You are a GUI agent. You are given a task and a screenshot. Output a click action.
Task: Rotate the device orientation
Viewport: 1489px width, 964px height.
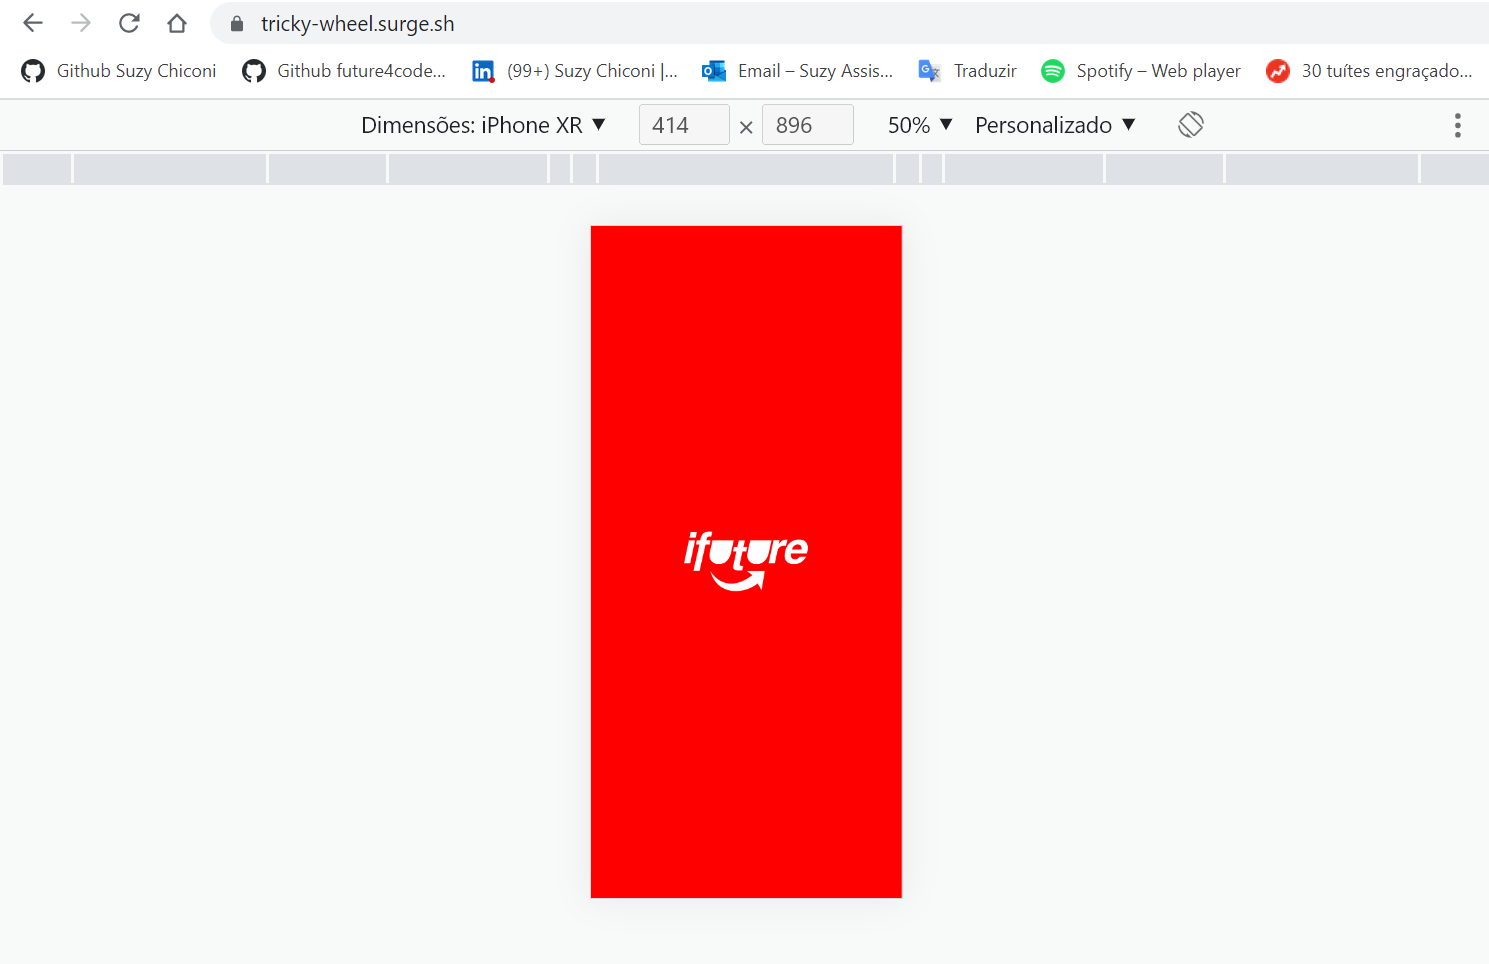pyautogui.click(x=1190, y=125)
